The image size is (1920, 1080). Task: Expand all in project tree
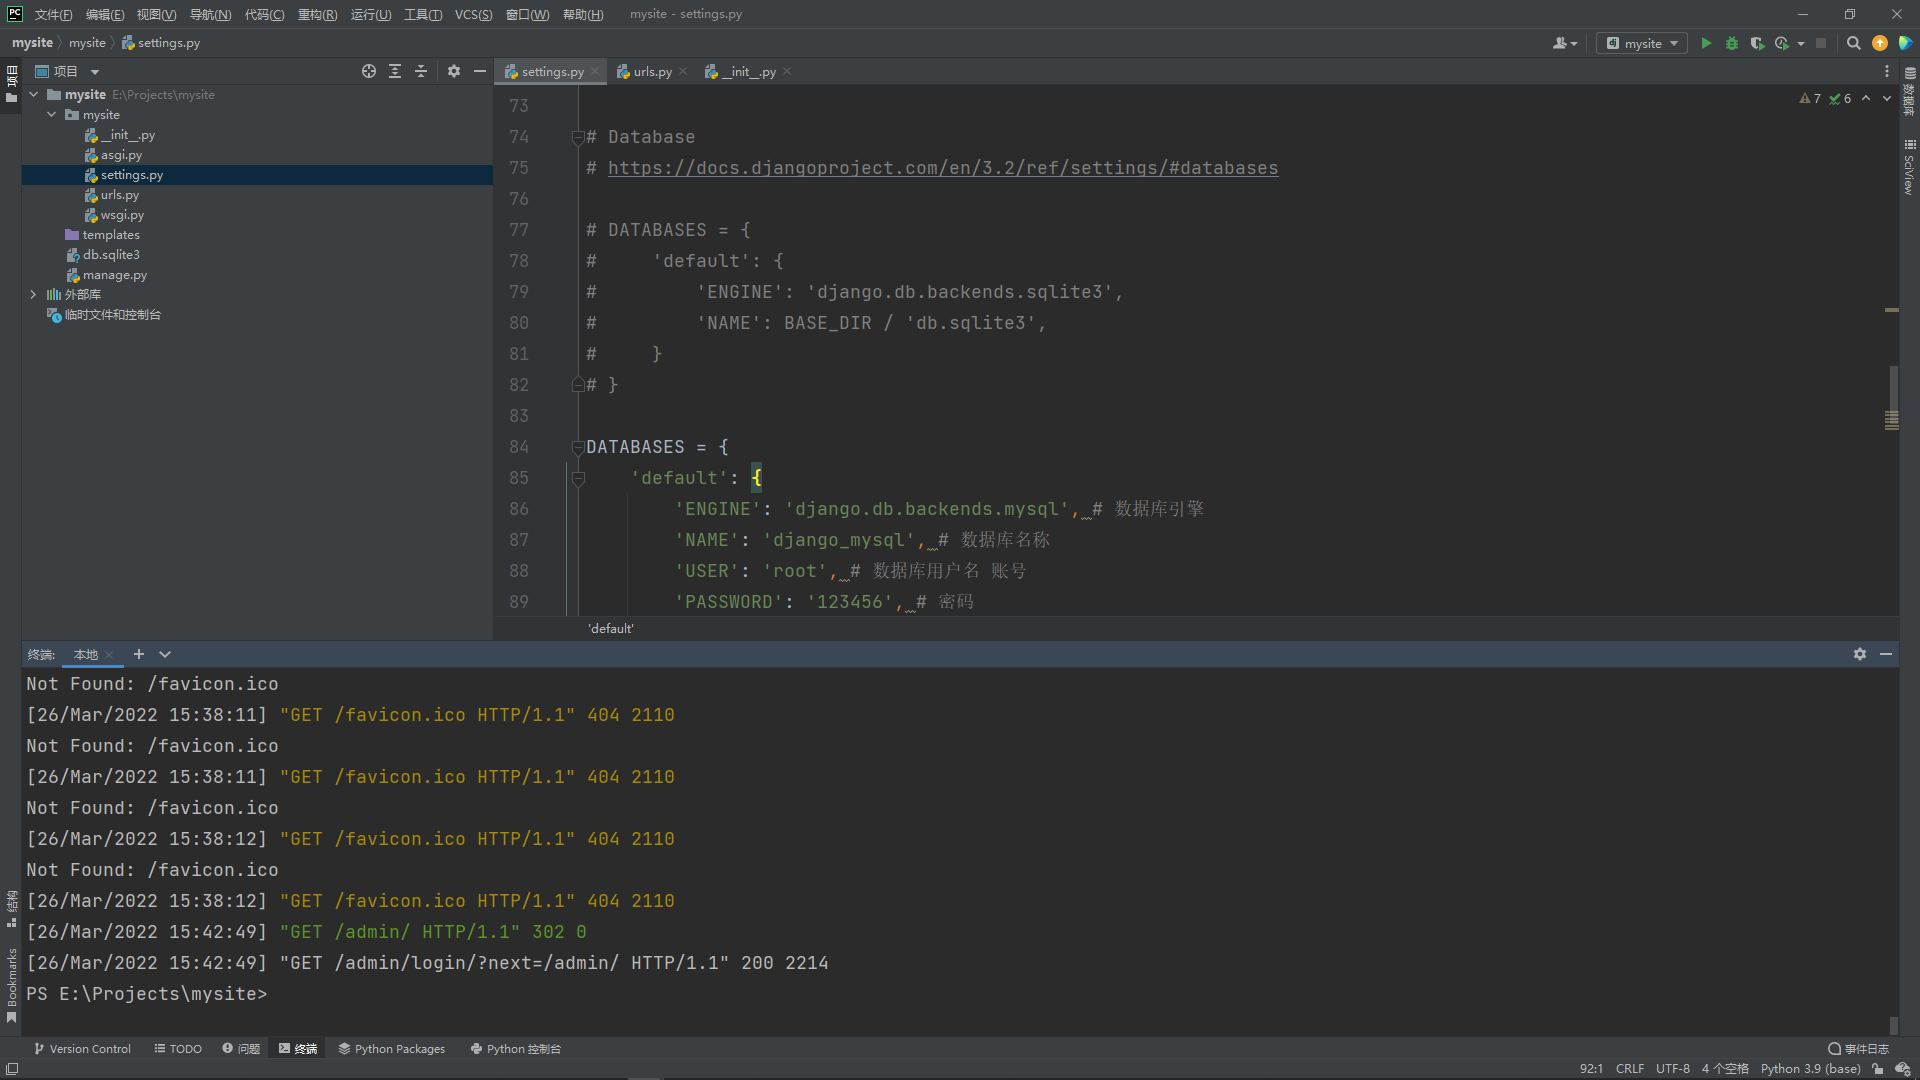click(x=395, y=71)
